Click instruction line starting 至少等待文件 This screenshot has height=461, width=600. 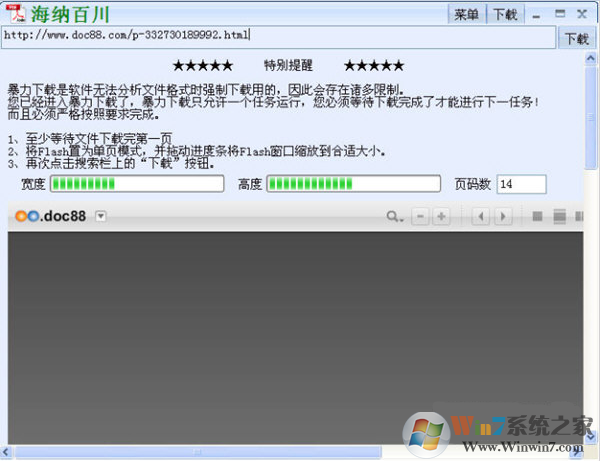pyautogui.click(x=90, y=138)
